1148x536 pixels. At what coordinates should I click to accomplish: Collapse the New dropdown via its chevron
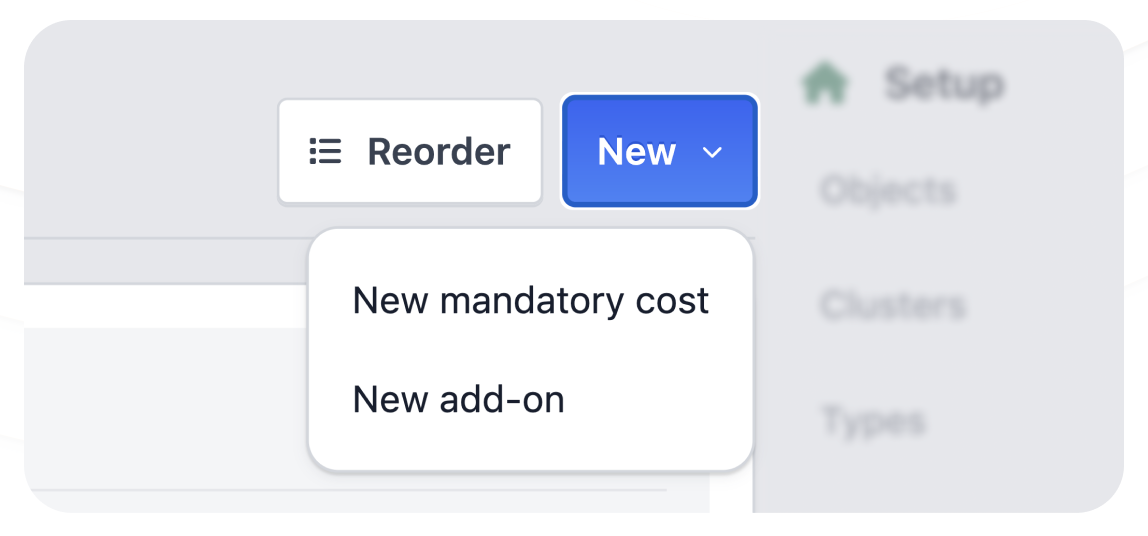pyautogui.click(x=712, y=152)
